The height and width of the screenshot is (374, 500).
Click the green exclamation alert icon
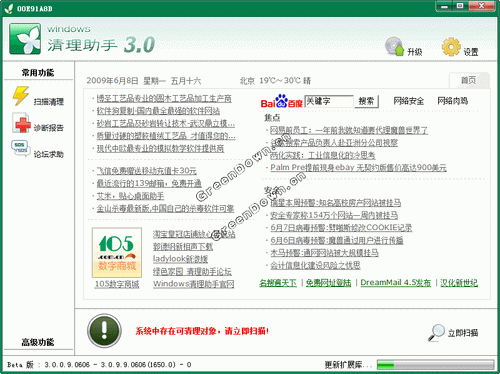coord(104,330)
